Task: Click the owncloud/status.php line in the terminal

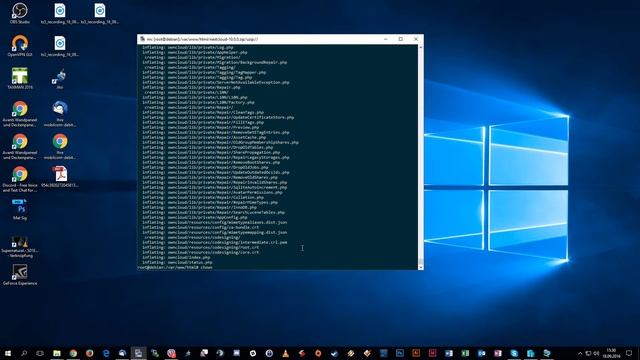Action: [x=177, y=262]
